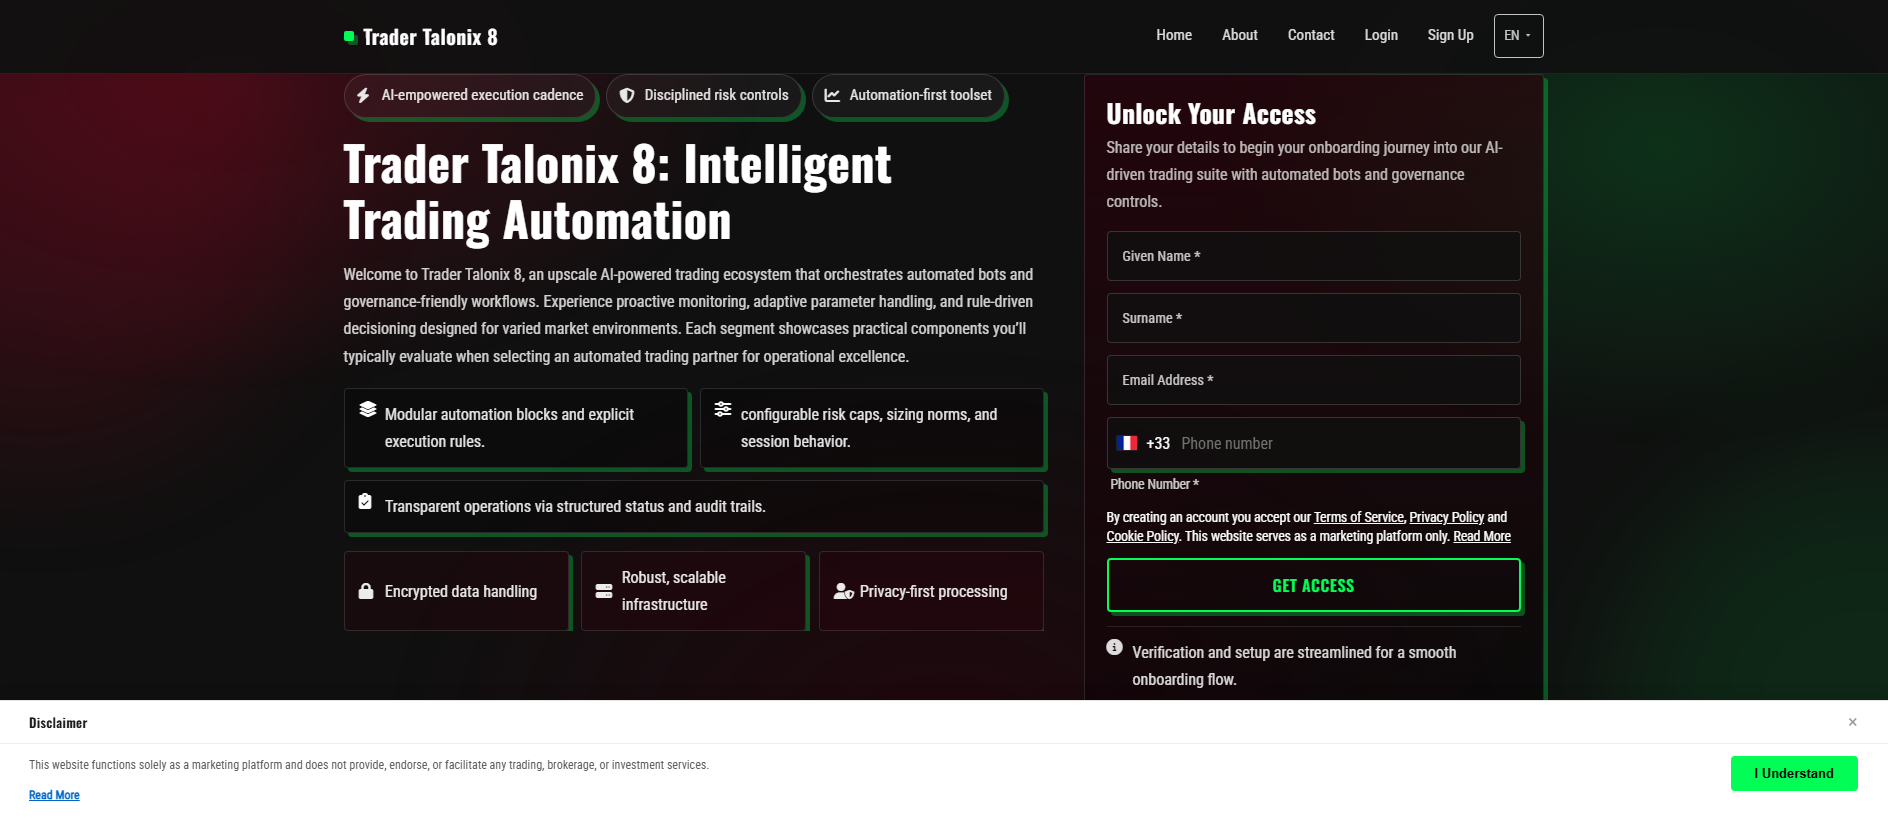Image resolution: width=1888 pixels, height=818 pixels.
Task: Go to the Home menu item
Action: [1174, 35]
